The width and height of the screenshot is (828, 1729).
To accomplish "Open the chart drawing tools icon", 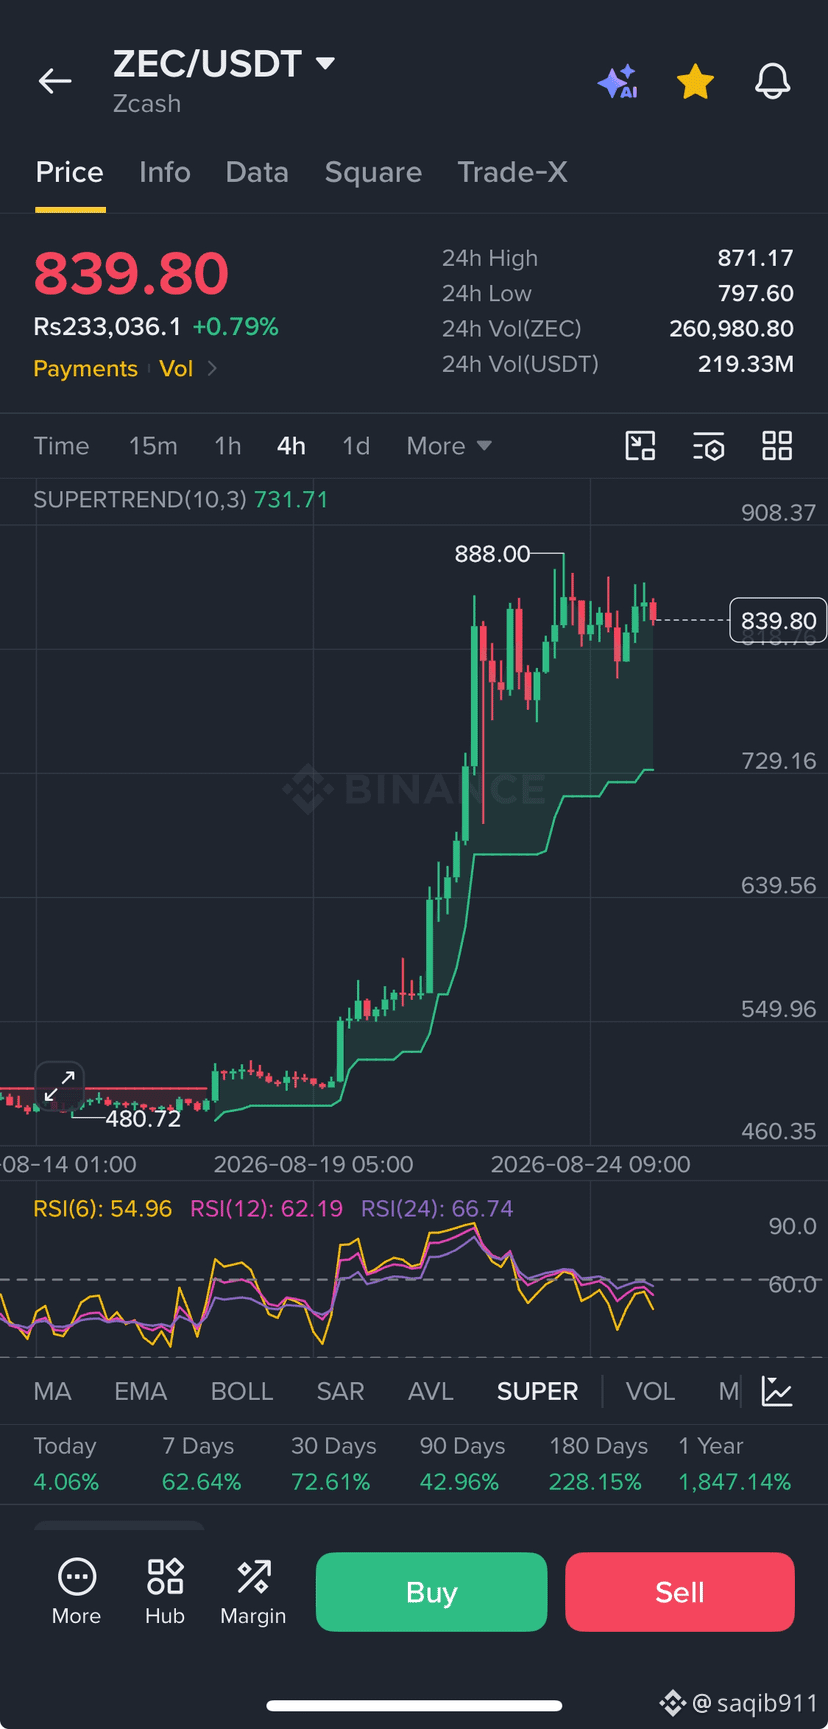I will 640,446.
